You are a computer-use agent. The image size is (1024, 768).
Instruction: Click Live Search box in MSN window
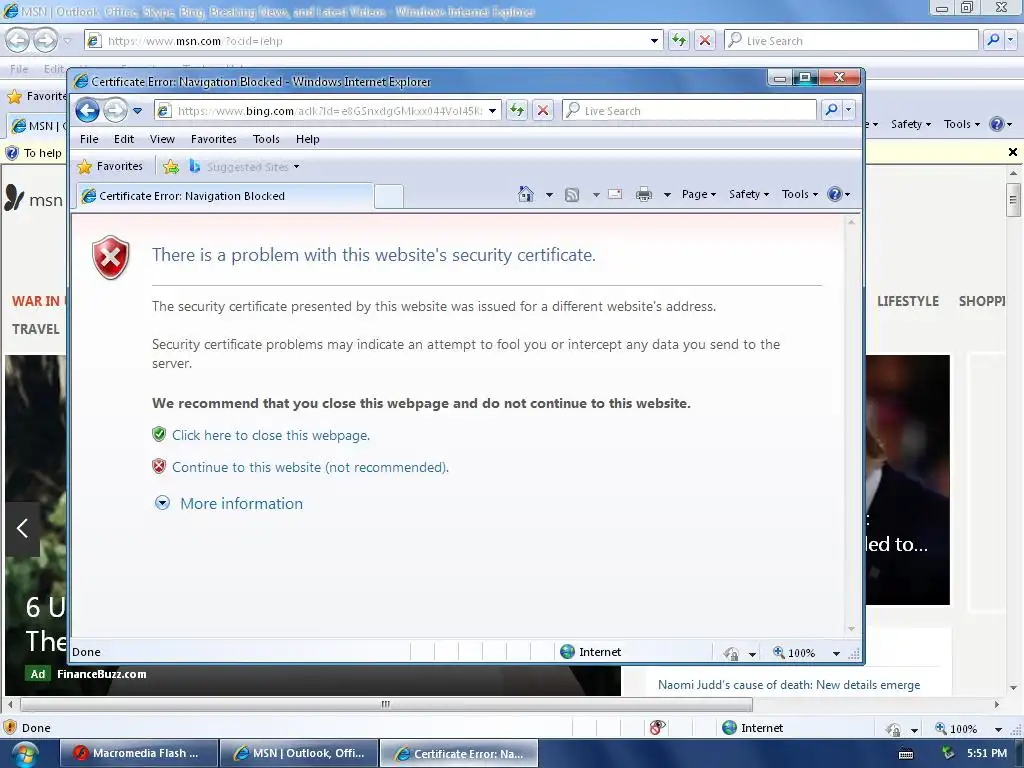851,40
